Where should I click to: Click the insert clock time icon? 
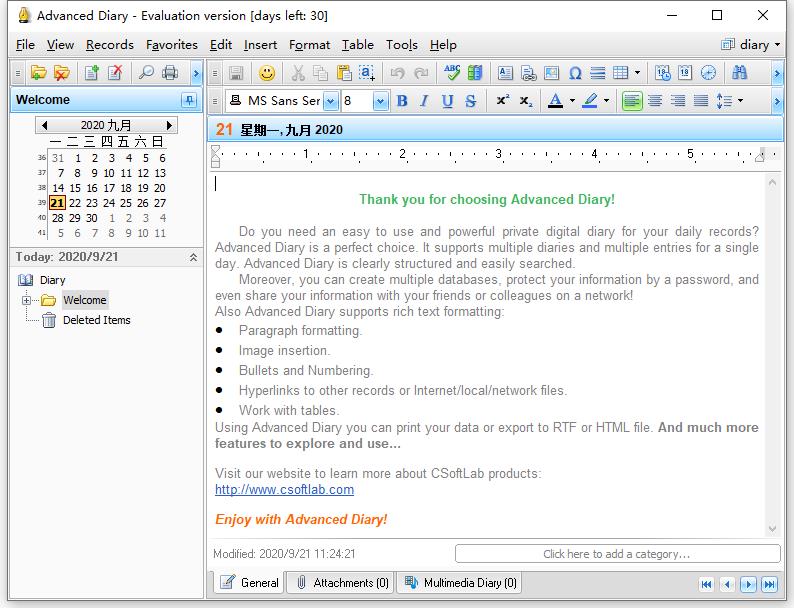(708, 73)
